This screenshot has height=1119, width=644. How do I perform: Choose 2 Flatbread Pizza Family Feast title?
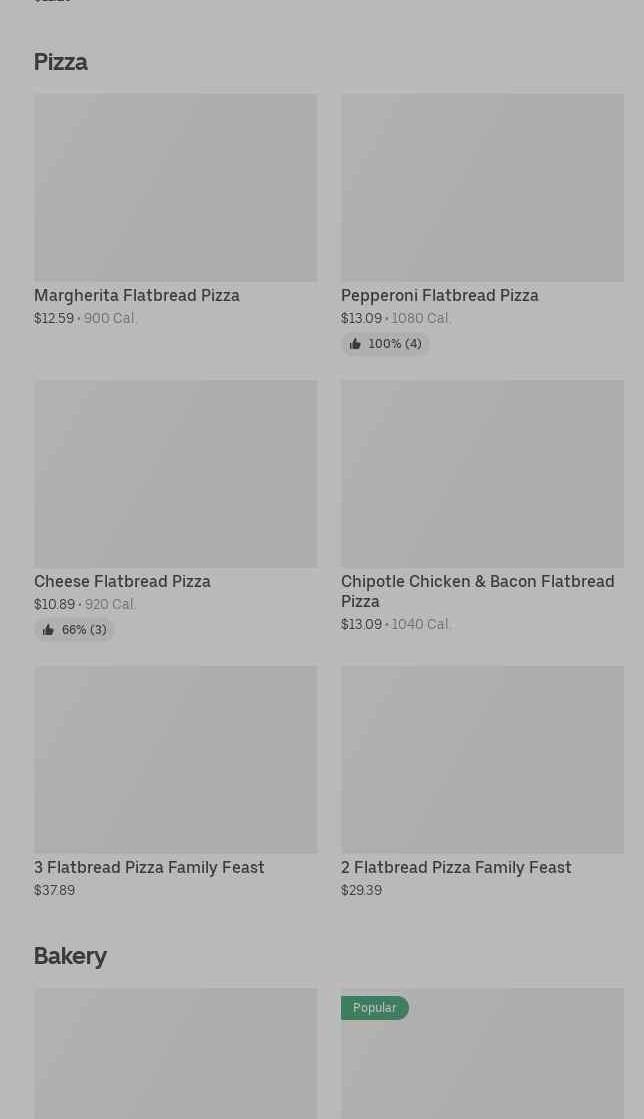click(456, 868)
